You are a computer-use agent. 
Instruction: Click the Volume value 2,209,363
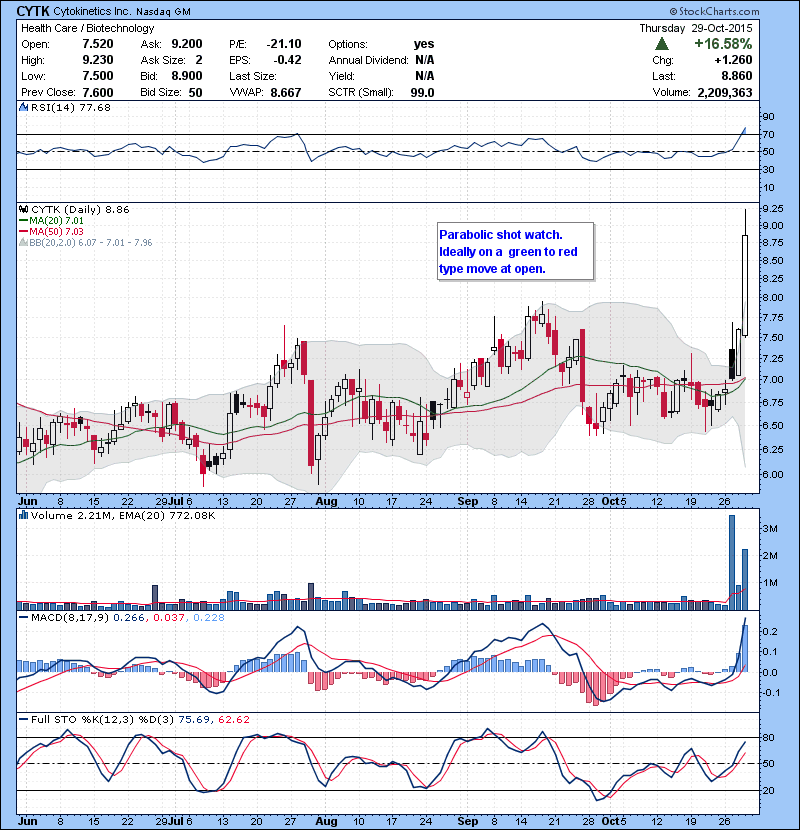tap(725, 92)
